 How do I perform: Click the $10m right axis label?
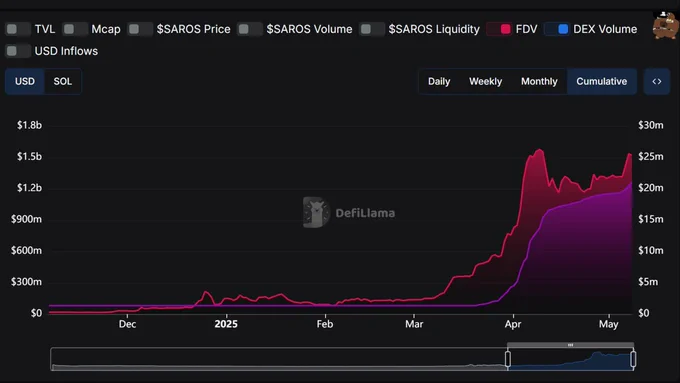651,250
